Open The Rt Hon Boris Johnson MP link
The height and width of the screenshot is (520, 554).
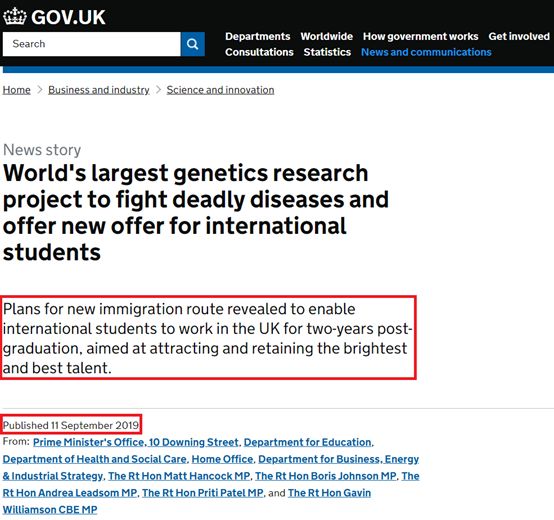tap(325, 476)
